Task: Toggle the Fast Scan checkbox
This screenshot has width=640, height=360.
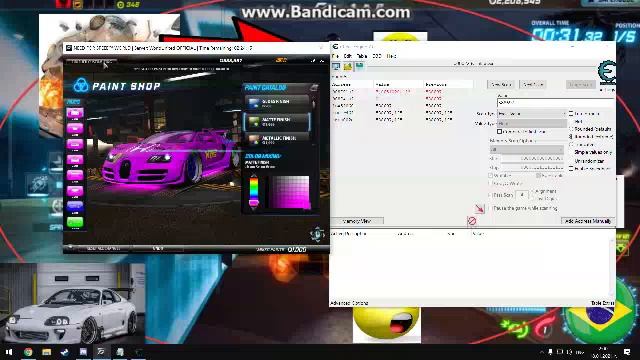Action: tap(491, 196)
